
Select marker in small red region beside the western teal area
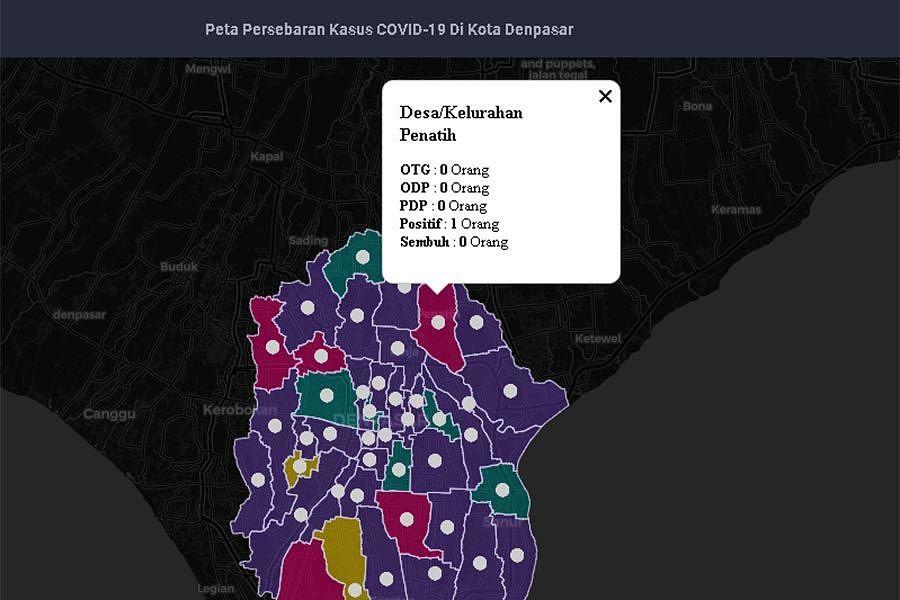pos(321,355)
